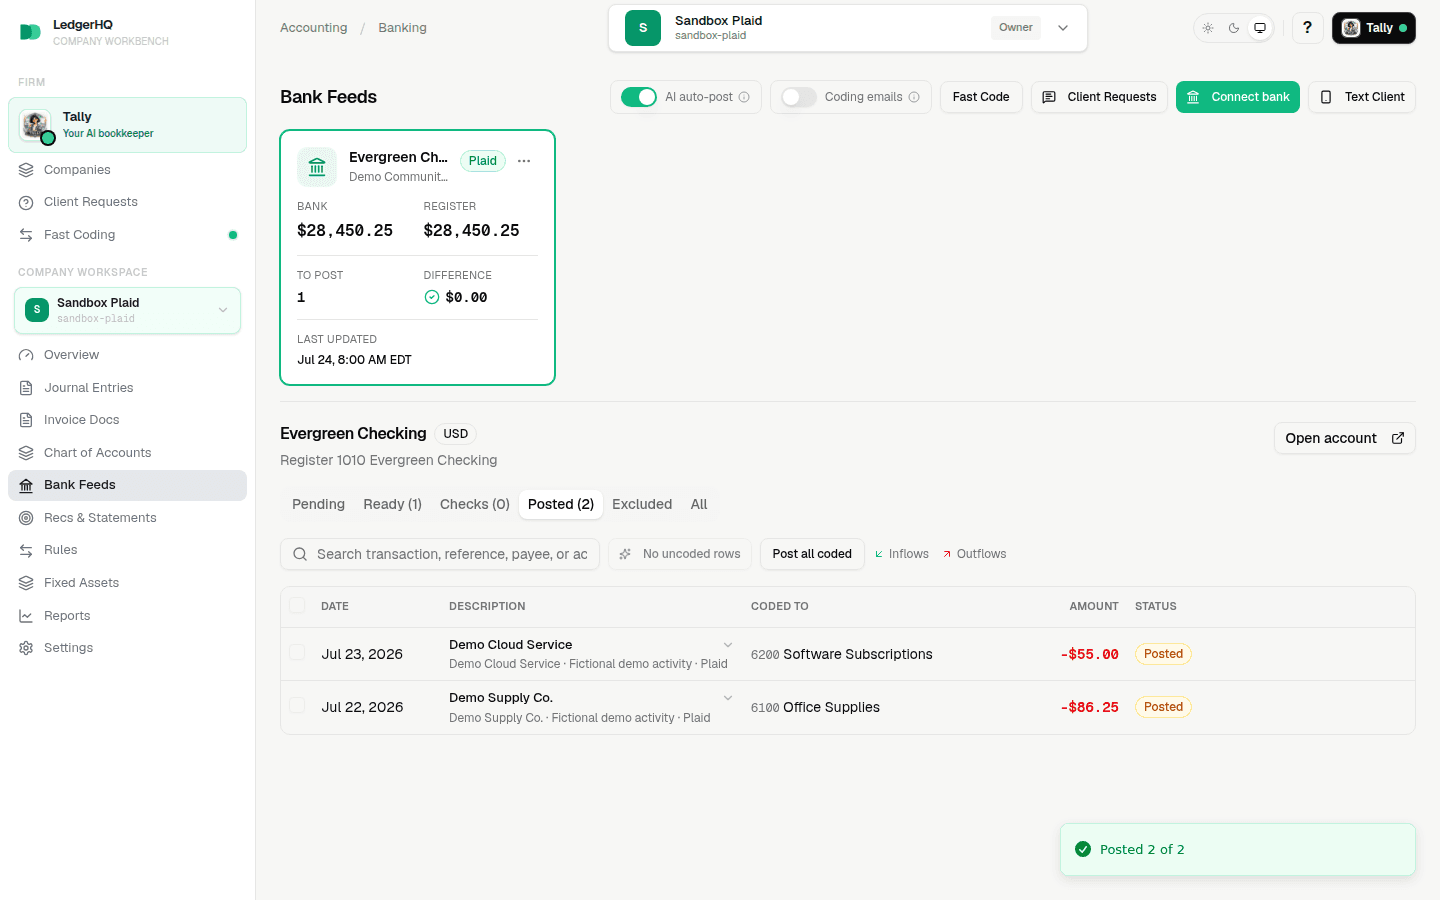Switch to the Pending tab
Screen dimensions: 1440x900
[318, 504]
